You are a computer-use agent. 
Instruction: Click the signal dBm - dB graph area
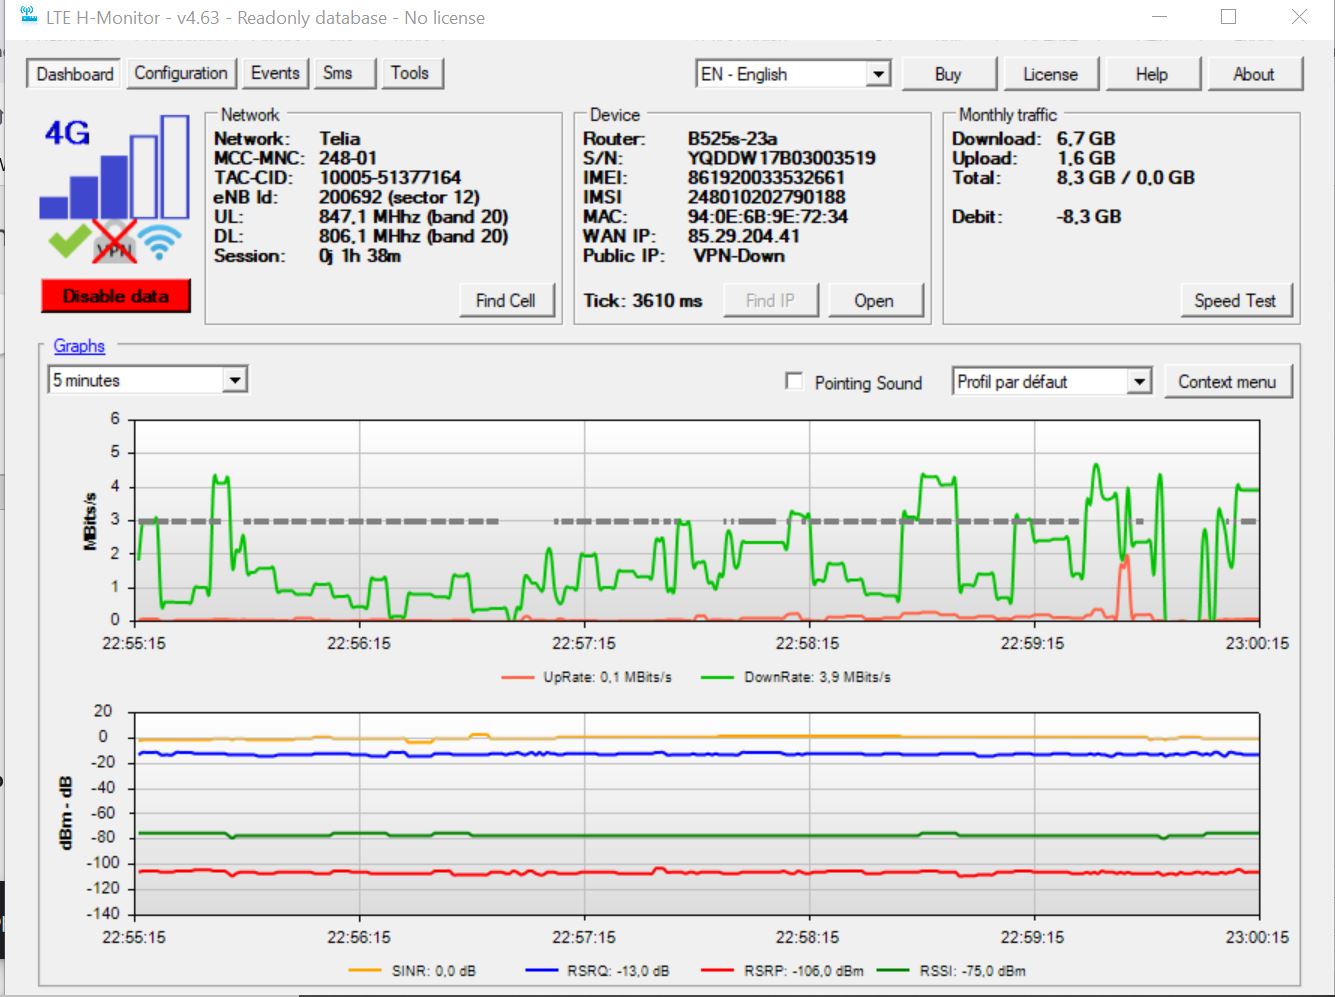point(697,813)
